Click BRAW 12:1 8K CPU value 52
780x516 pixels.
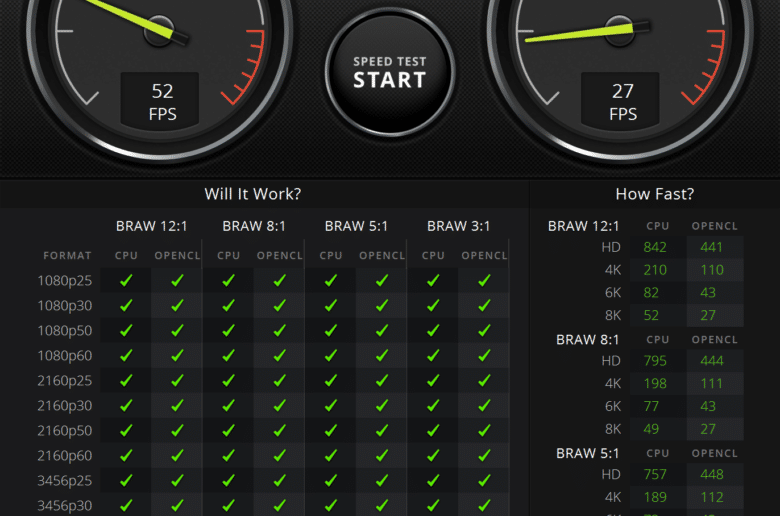click(x=651, y=315)
